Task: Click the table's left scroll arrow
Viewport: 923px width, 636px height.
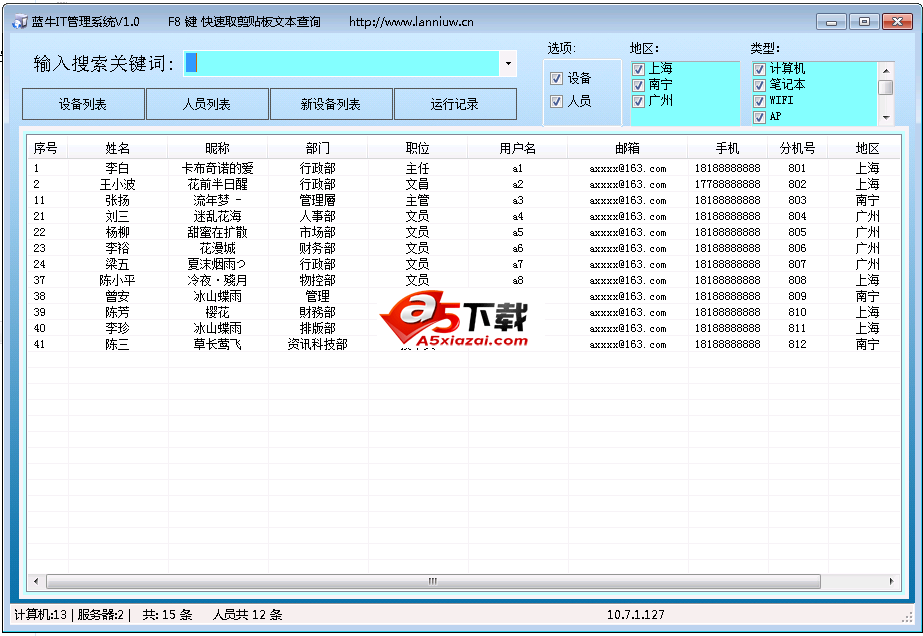Action: tap(36, 582)
